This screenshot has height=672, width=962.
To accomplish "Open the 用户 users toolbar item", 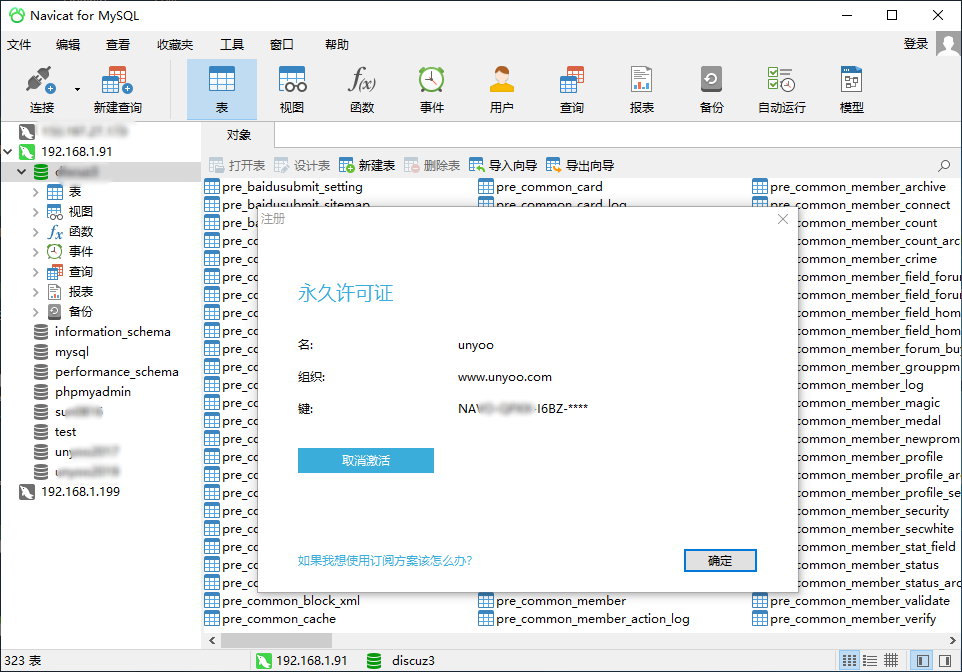I will (x=501, y=90).
